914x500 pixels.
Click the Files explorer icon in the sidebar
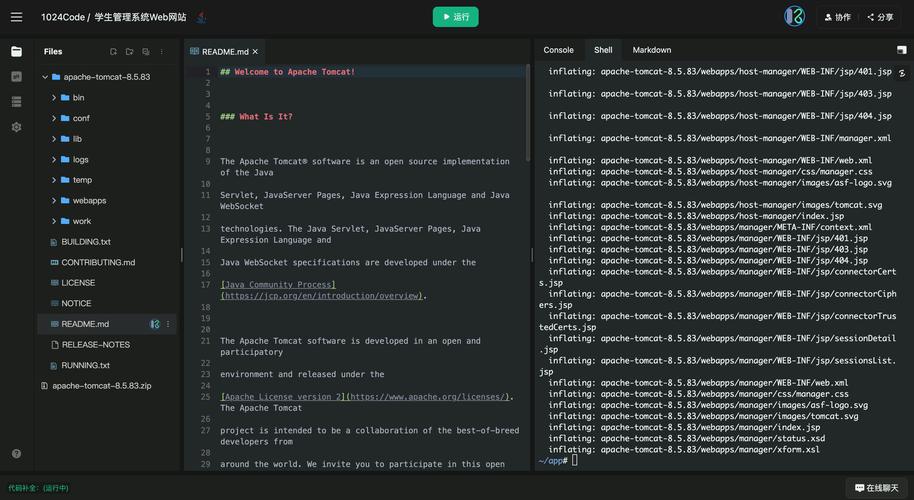(x=16, y=51)
